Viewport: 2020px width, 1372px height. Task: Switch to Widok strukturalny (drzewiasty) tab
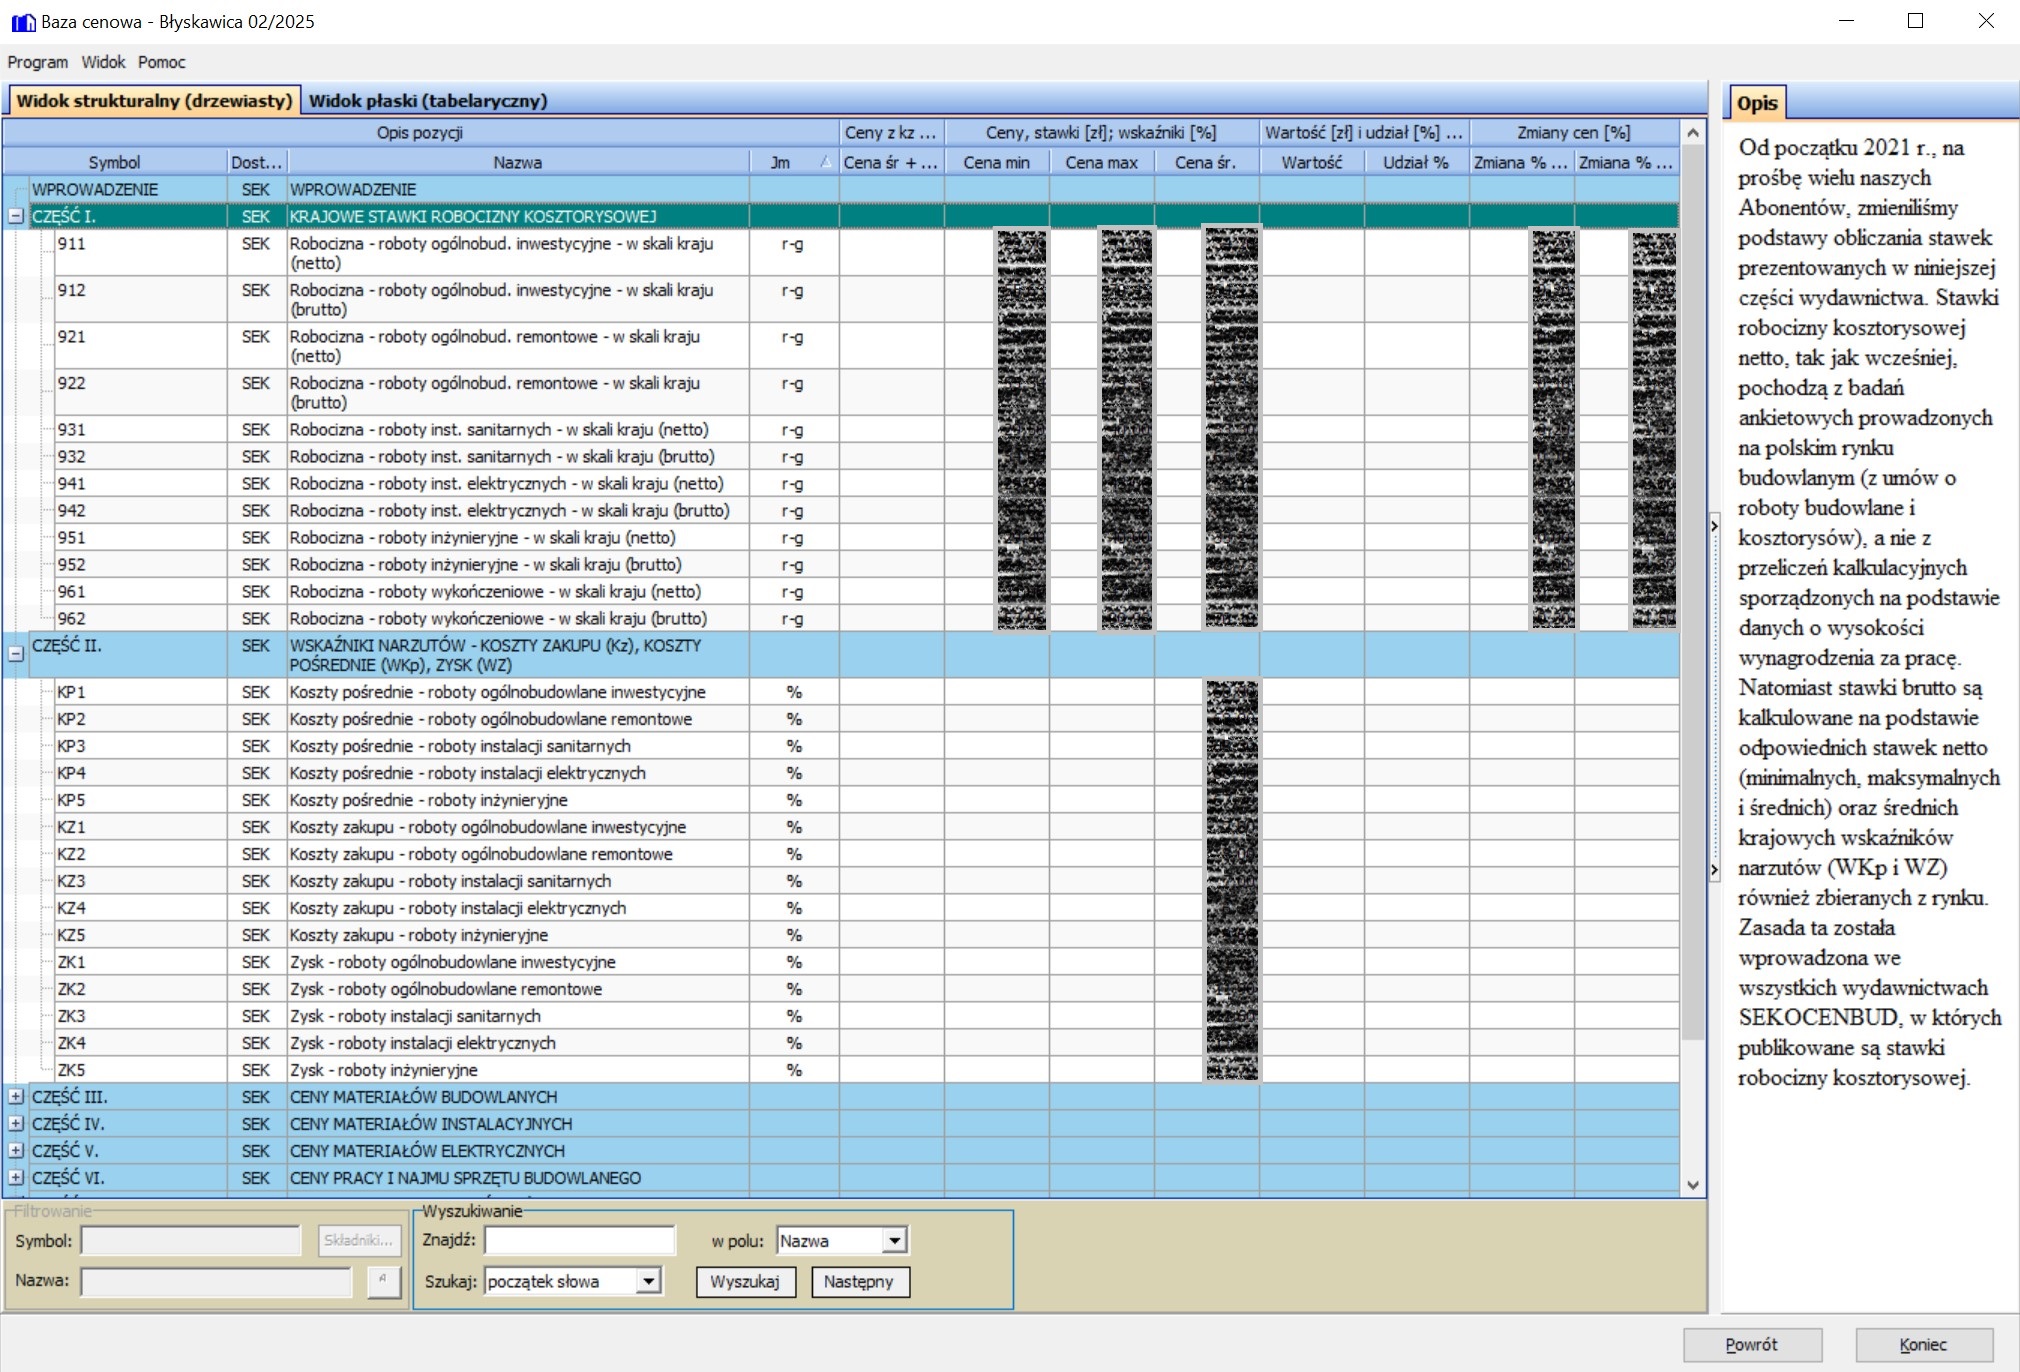coord(154,101)
